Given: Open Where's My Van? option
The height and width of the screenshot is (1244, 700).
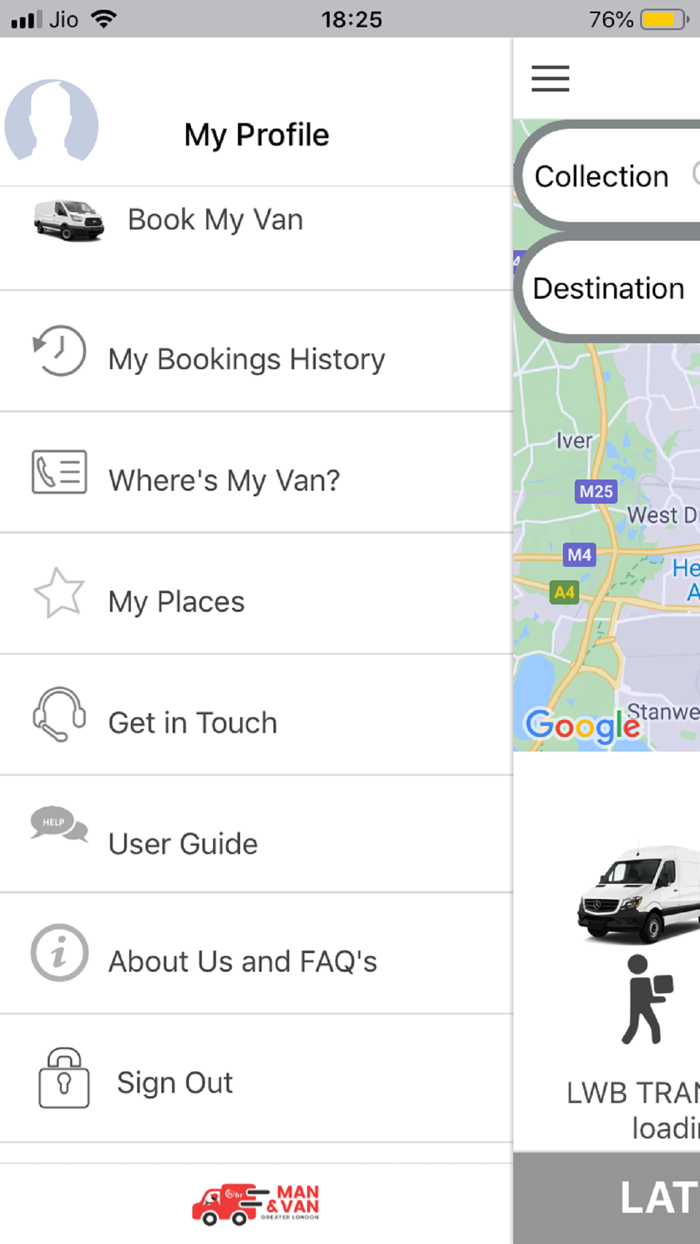Looking at the screenshot, I should point(224,480).
